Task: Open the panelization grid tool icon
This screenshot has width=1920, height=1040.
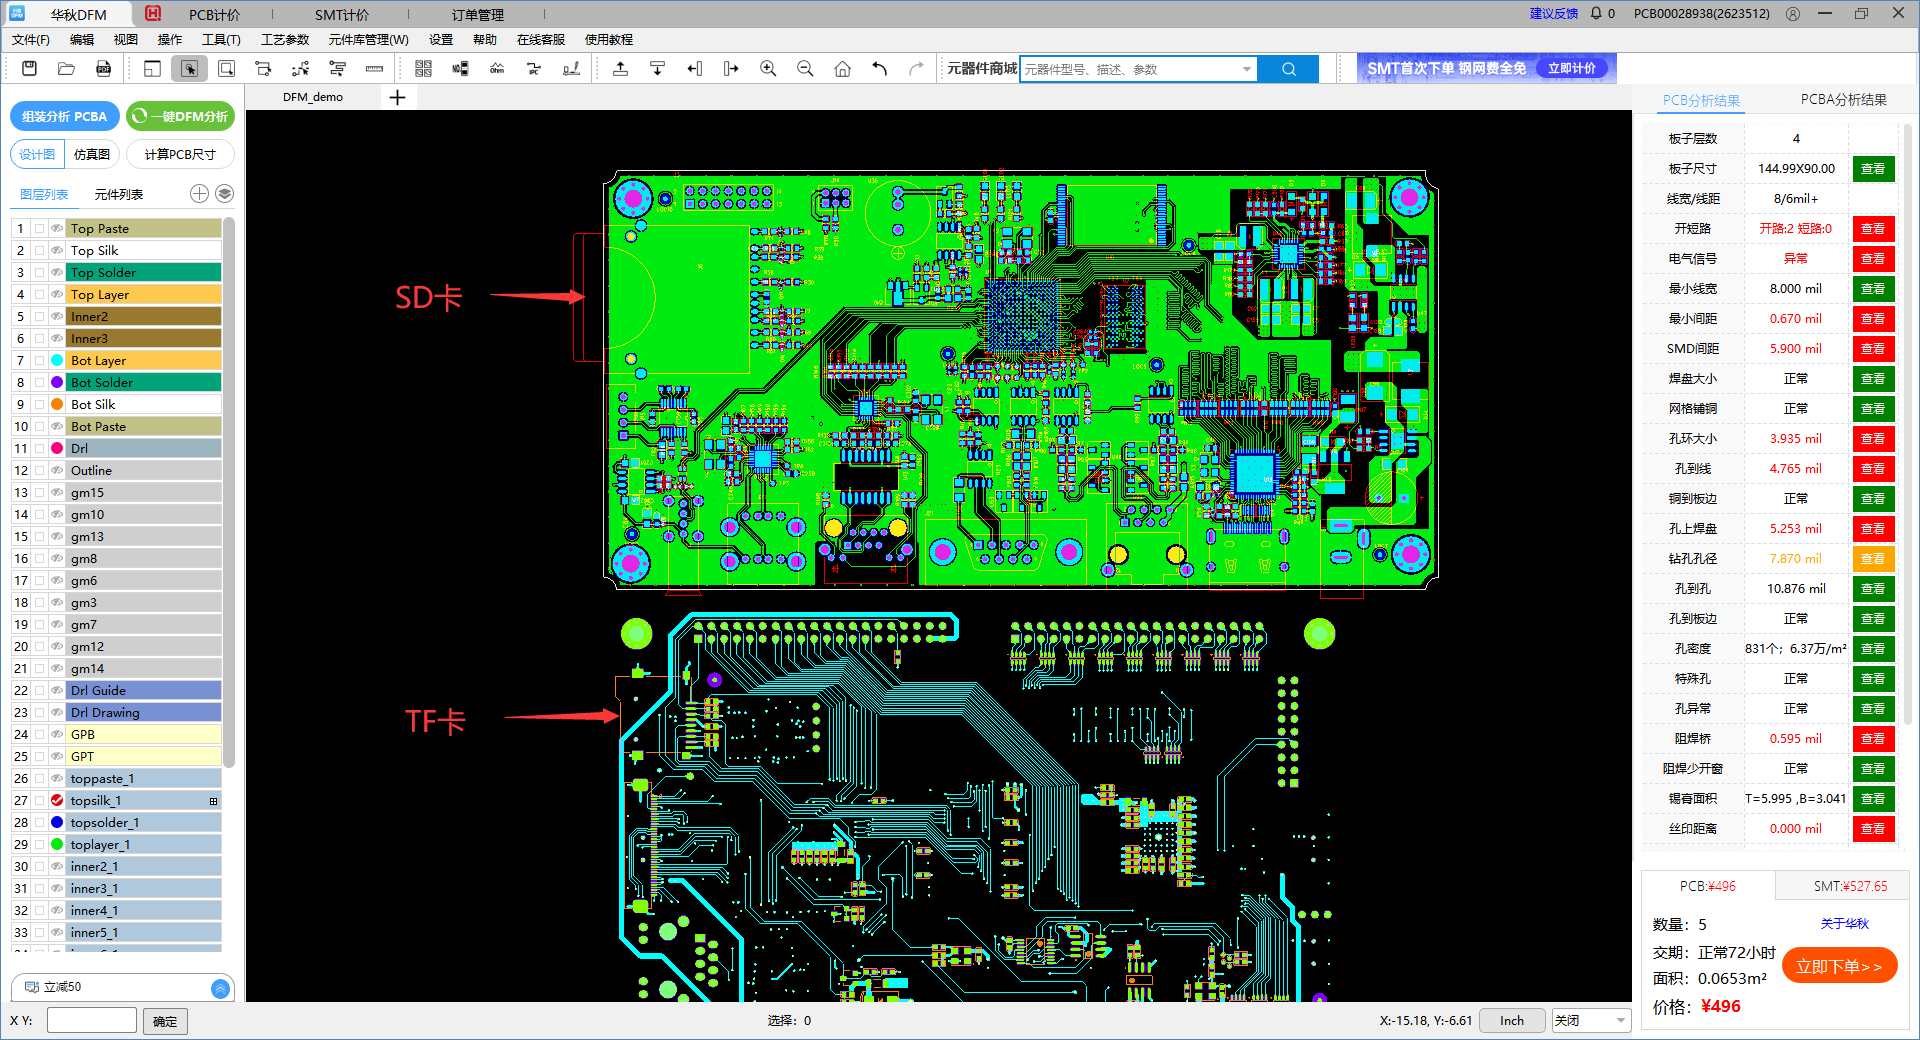Action: point(423,68)
